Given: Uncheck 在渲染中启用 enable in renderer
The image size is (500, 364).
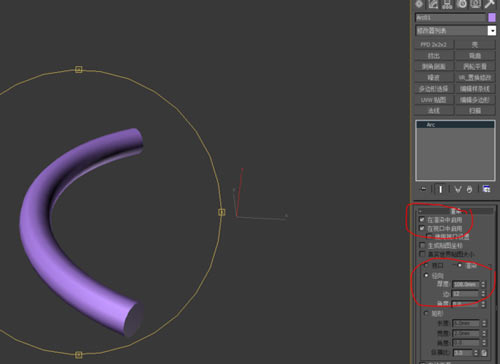Looking at the screenshot, I should (x=422, y=219).
